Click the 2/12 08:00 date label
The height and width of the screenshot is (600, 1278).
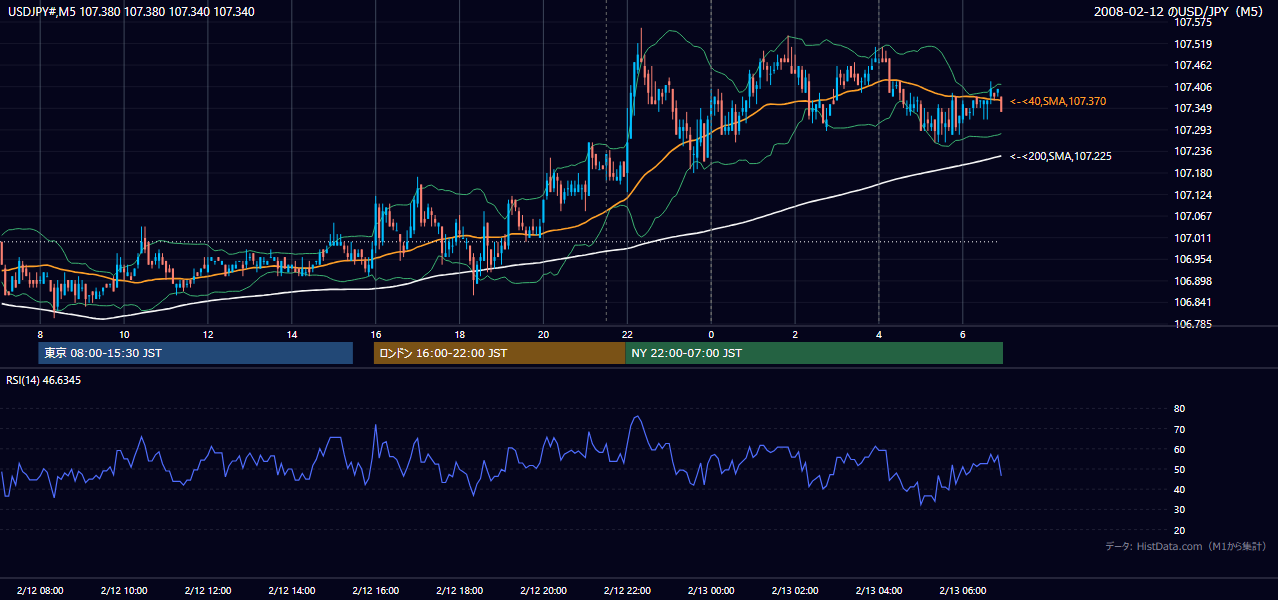(40, 590)
